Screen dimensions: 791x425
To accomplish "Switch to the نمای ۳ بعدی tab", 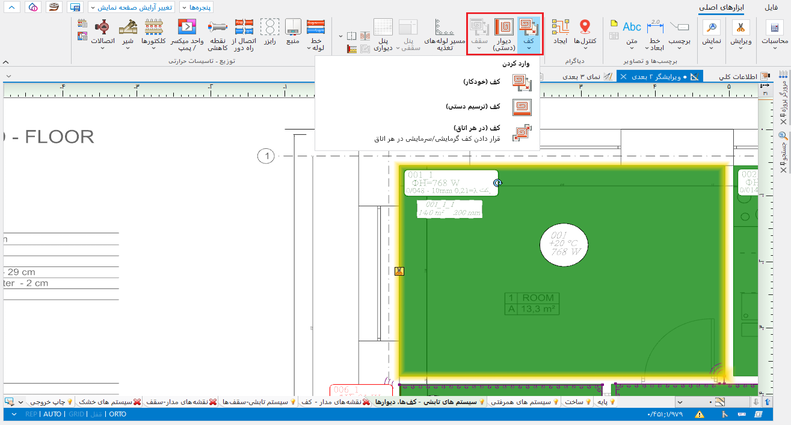I will 580,76.
